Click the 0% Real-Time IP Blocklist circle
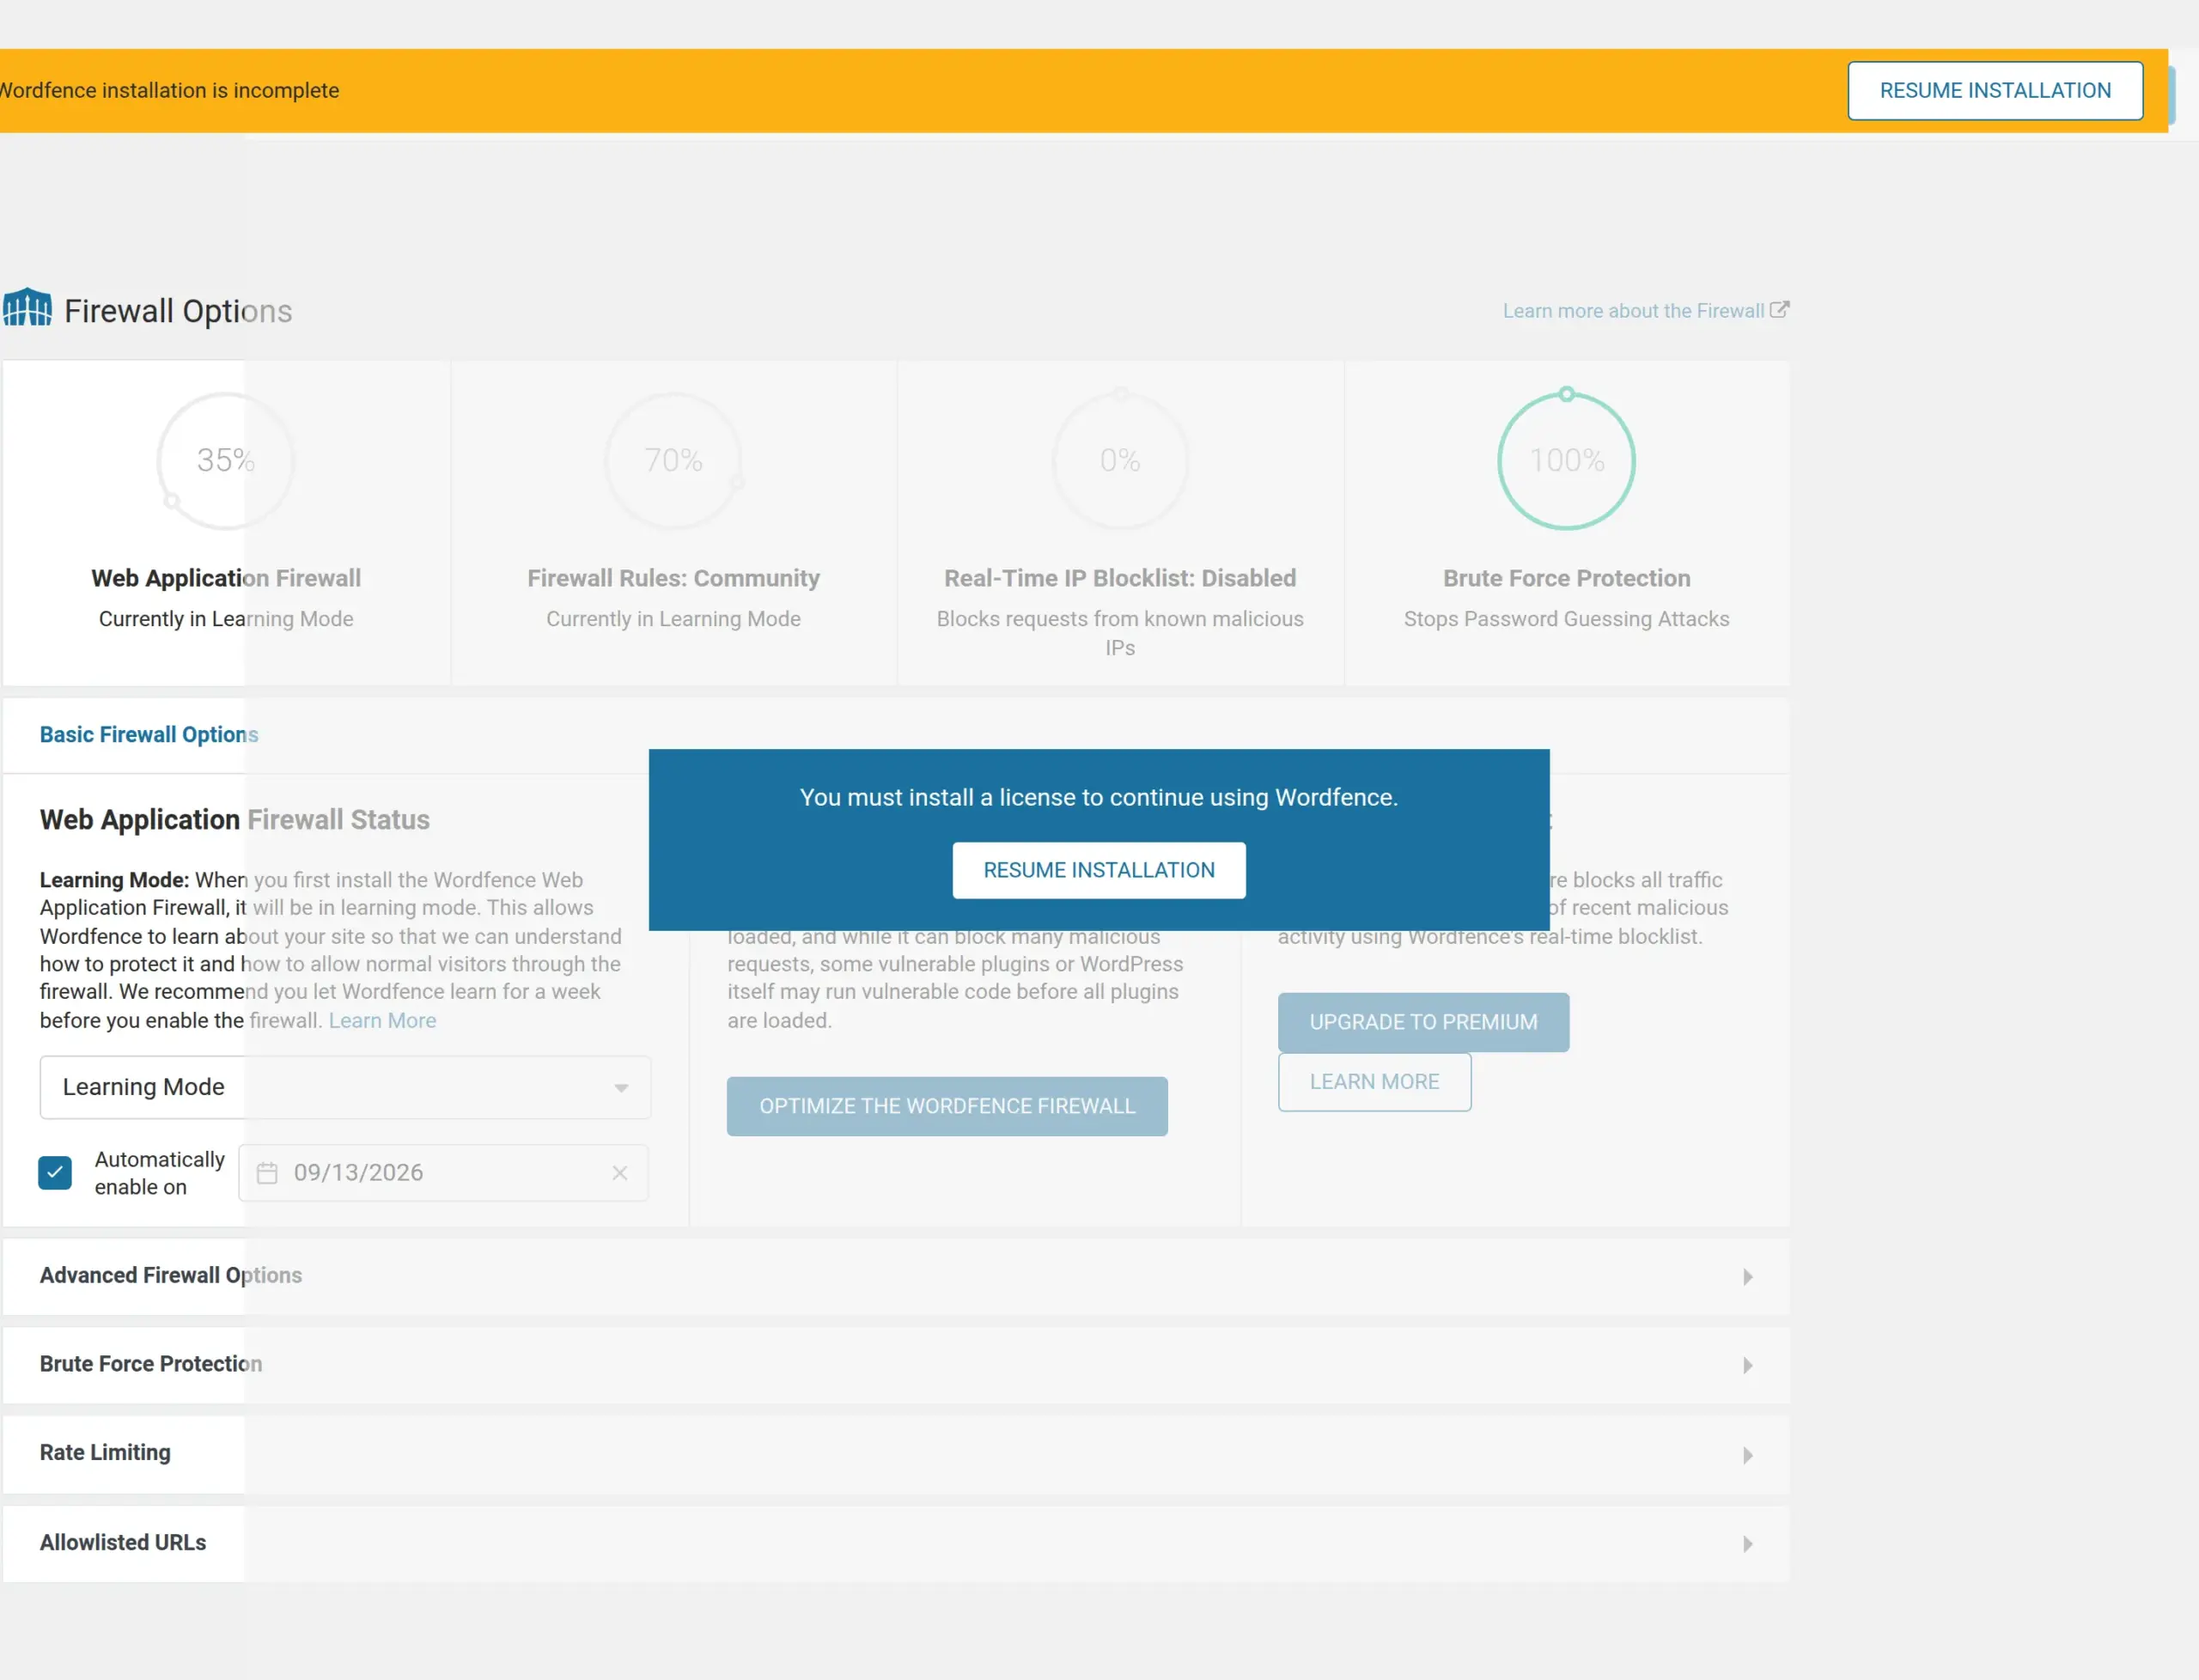 1120,459
